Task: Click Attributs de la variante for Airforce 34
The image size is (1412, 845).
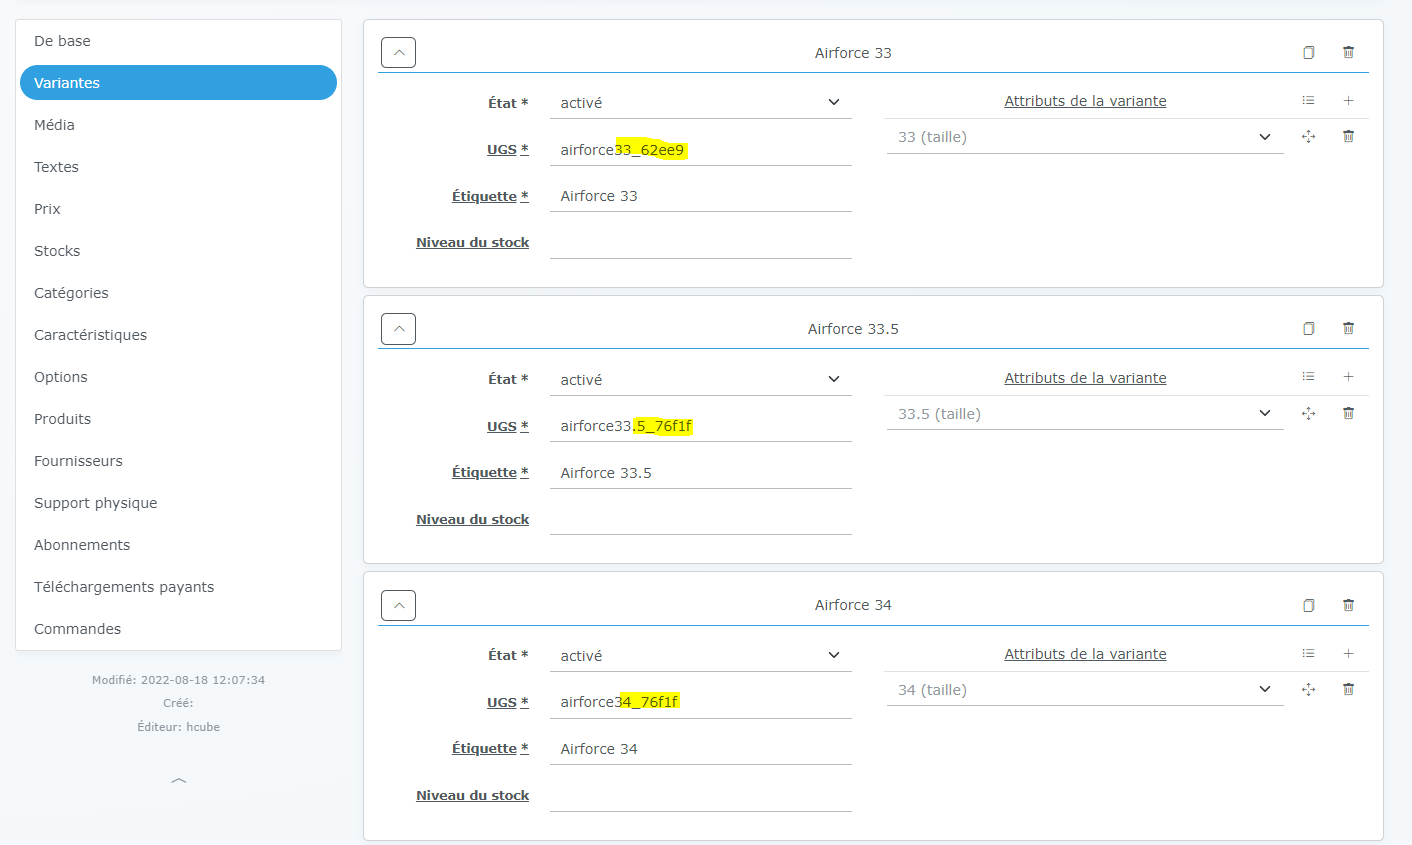Action: 1085,654
